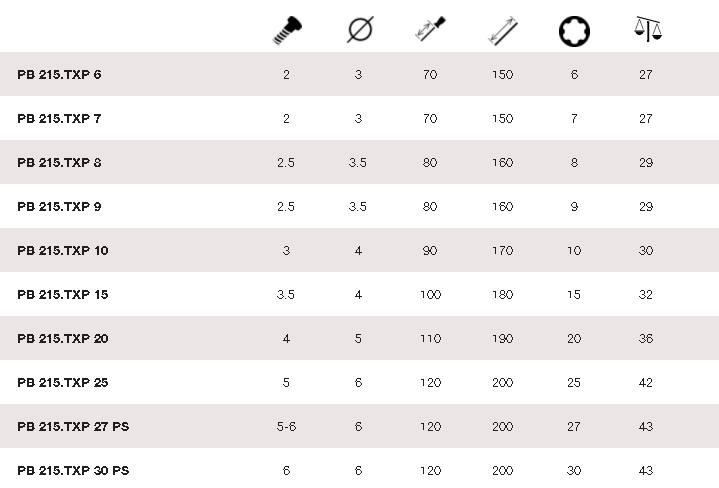
Task: Select the PB 215.TXP 30 PS entry
Action: [x=73, y=471]
